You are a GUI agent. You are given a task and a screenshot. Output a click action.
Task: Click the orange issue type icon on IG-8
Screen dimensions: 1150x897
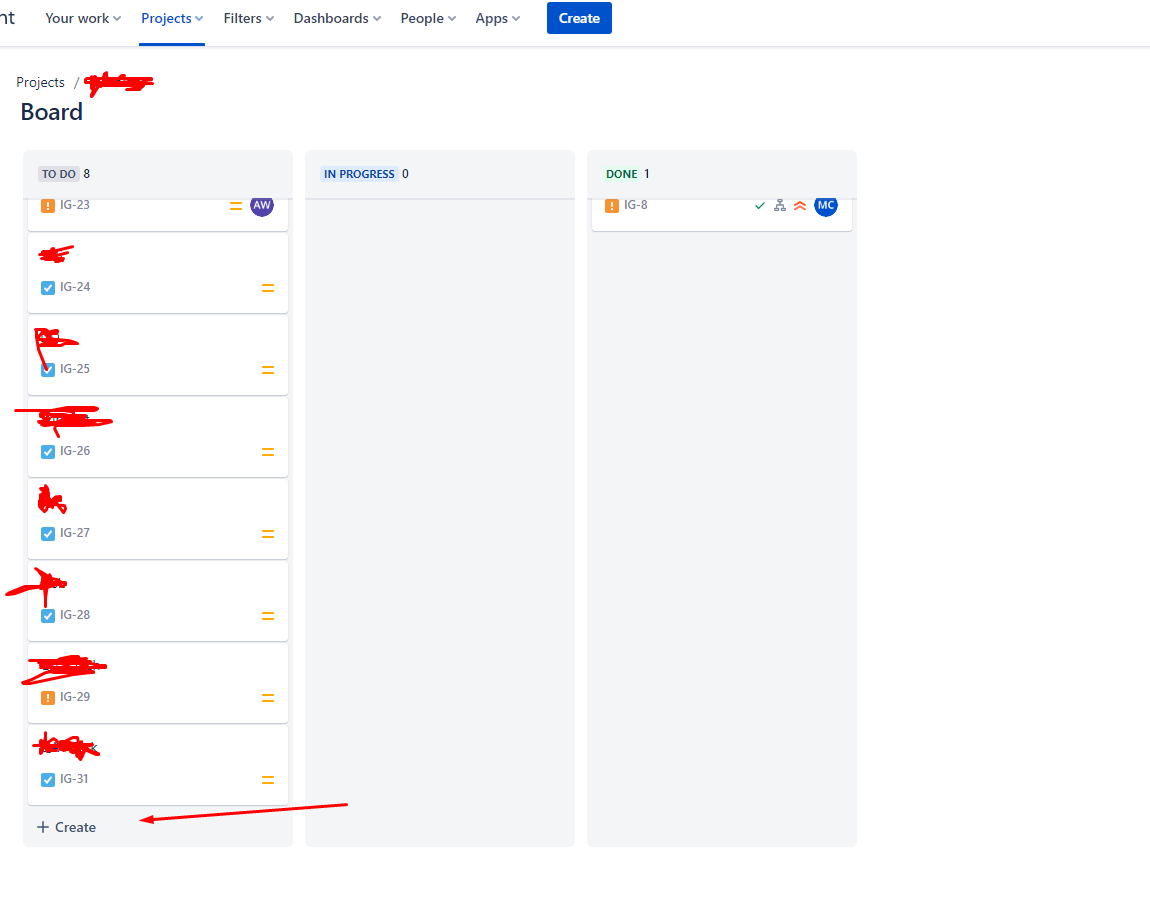tap(612, 205)
